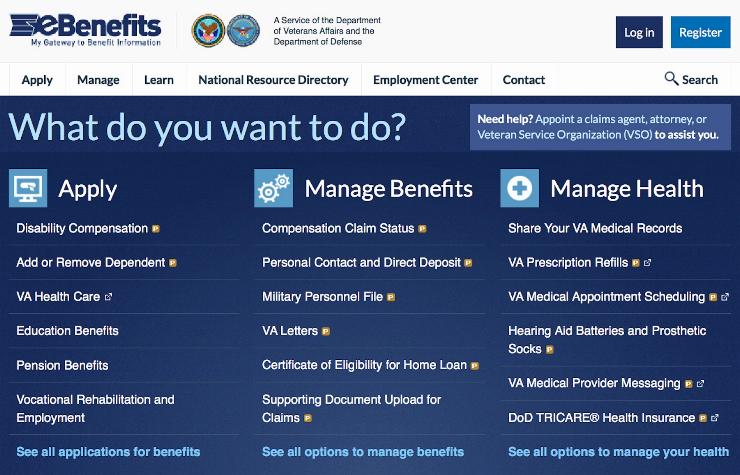Click external link icon beside VA Medical Appointment Scheduling
Viewport: 740px width, 475px height.
725,297
